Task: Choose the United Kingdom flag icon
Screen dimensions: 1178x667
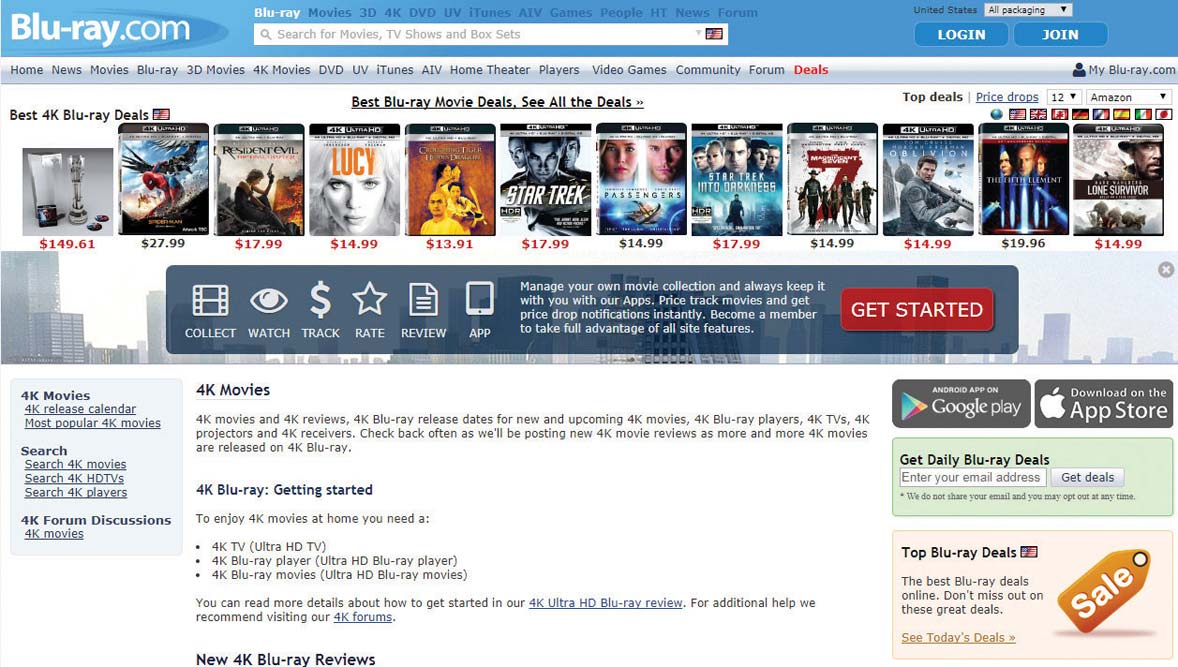Action: 1038,114
